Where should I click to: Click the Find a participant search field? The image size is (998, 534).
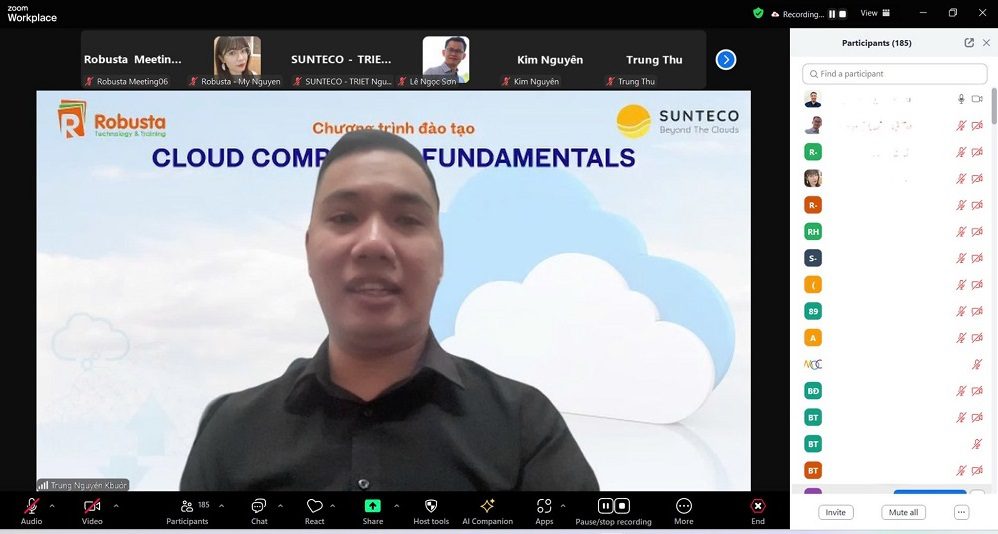pyautogui.click(x=894, y=74)
